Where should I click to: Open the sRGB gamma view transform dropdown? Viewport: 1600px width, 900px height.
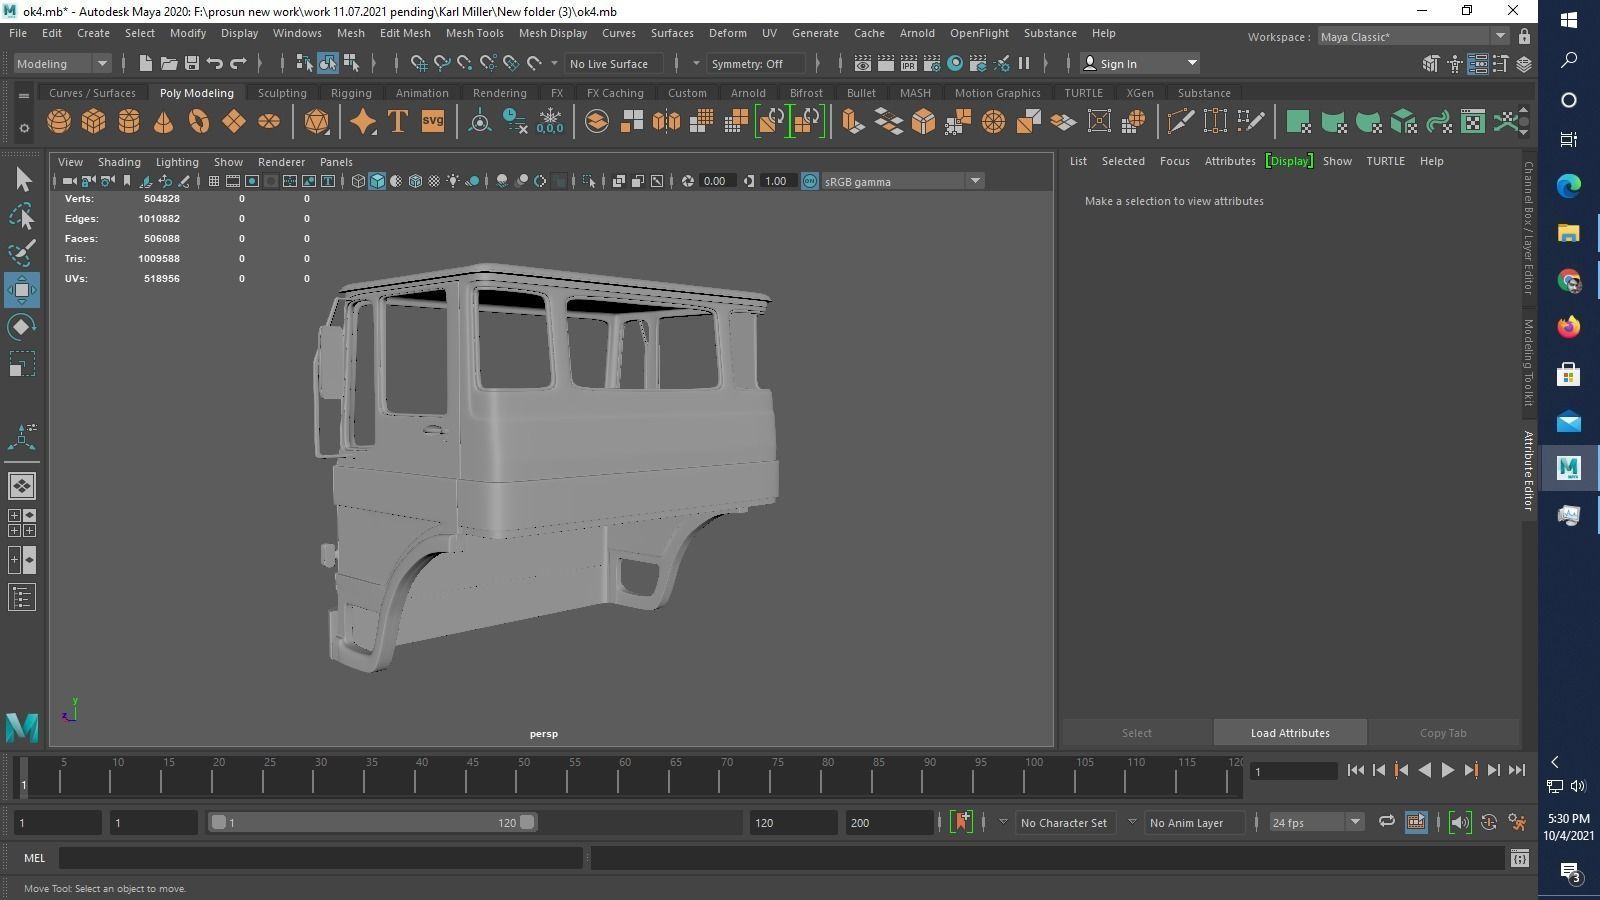(903, 181)
